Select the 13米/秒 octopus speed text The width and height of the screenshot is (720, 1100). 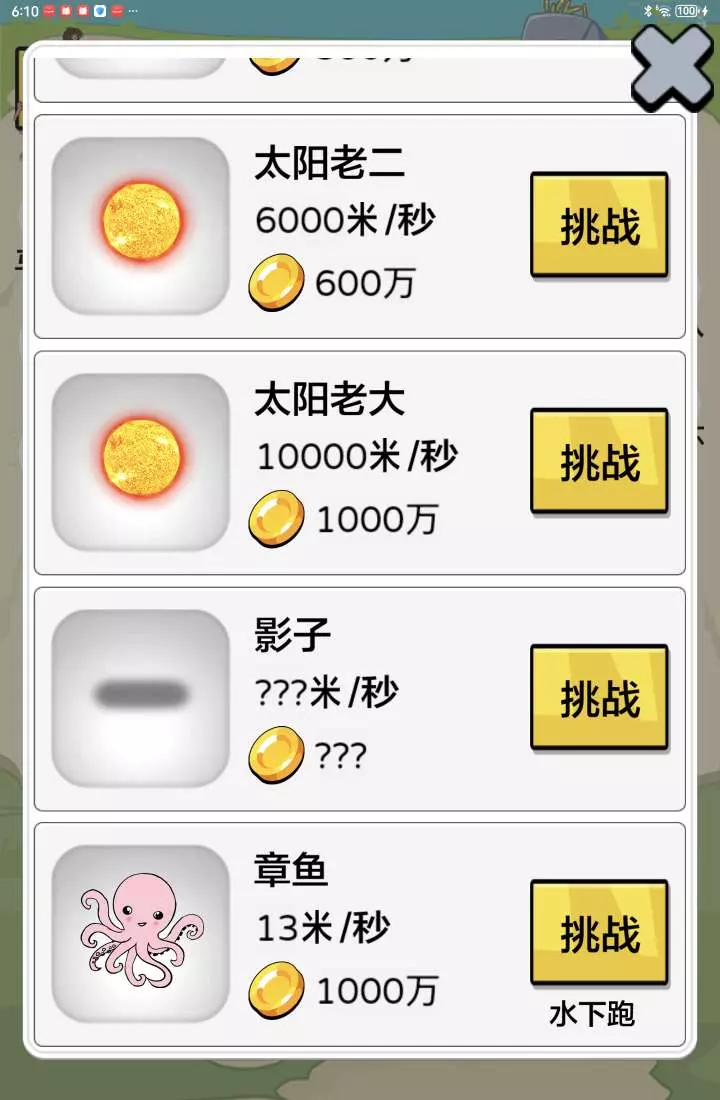pyautogui.click(x=324, y=927)
